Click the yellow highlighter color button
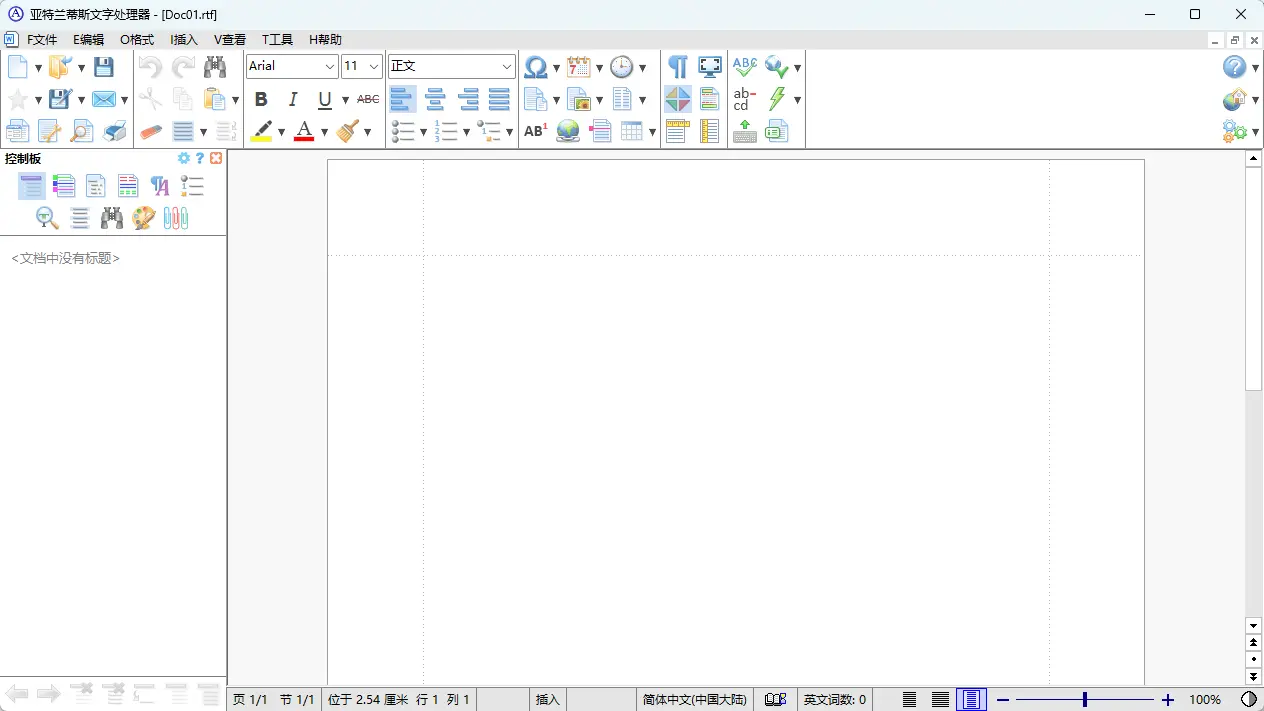Screen dimensions: 1264x711 tap(261, 131)
